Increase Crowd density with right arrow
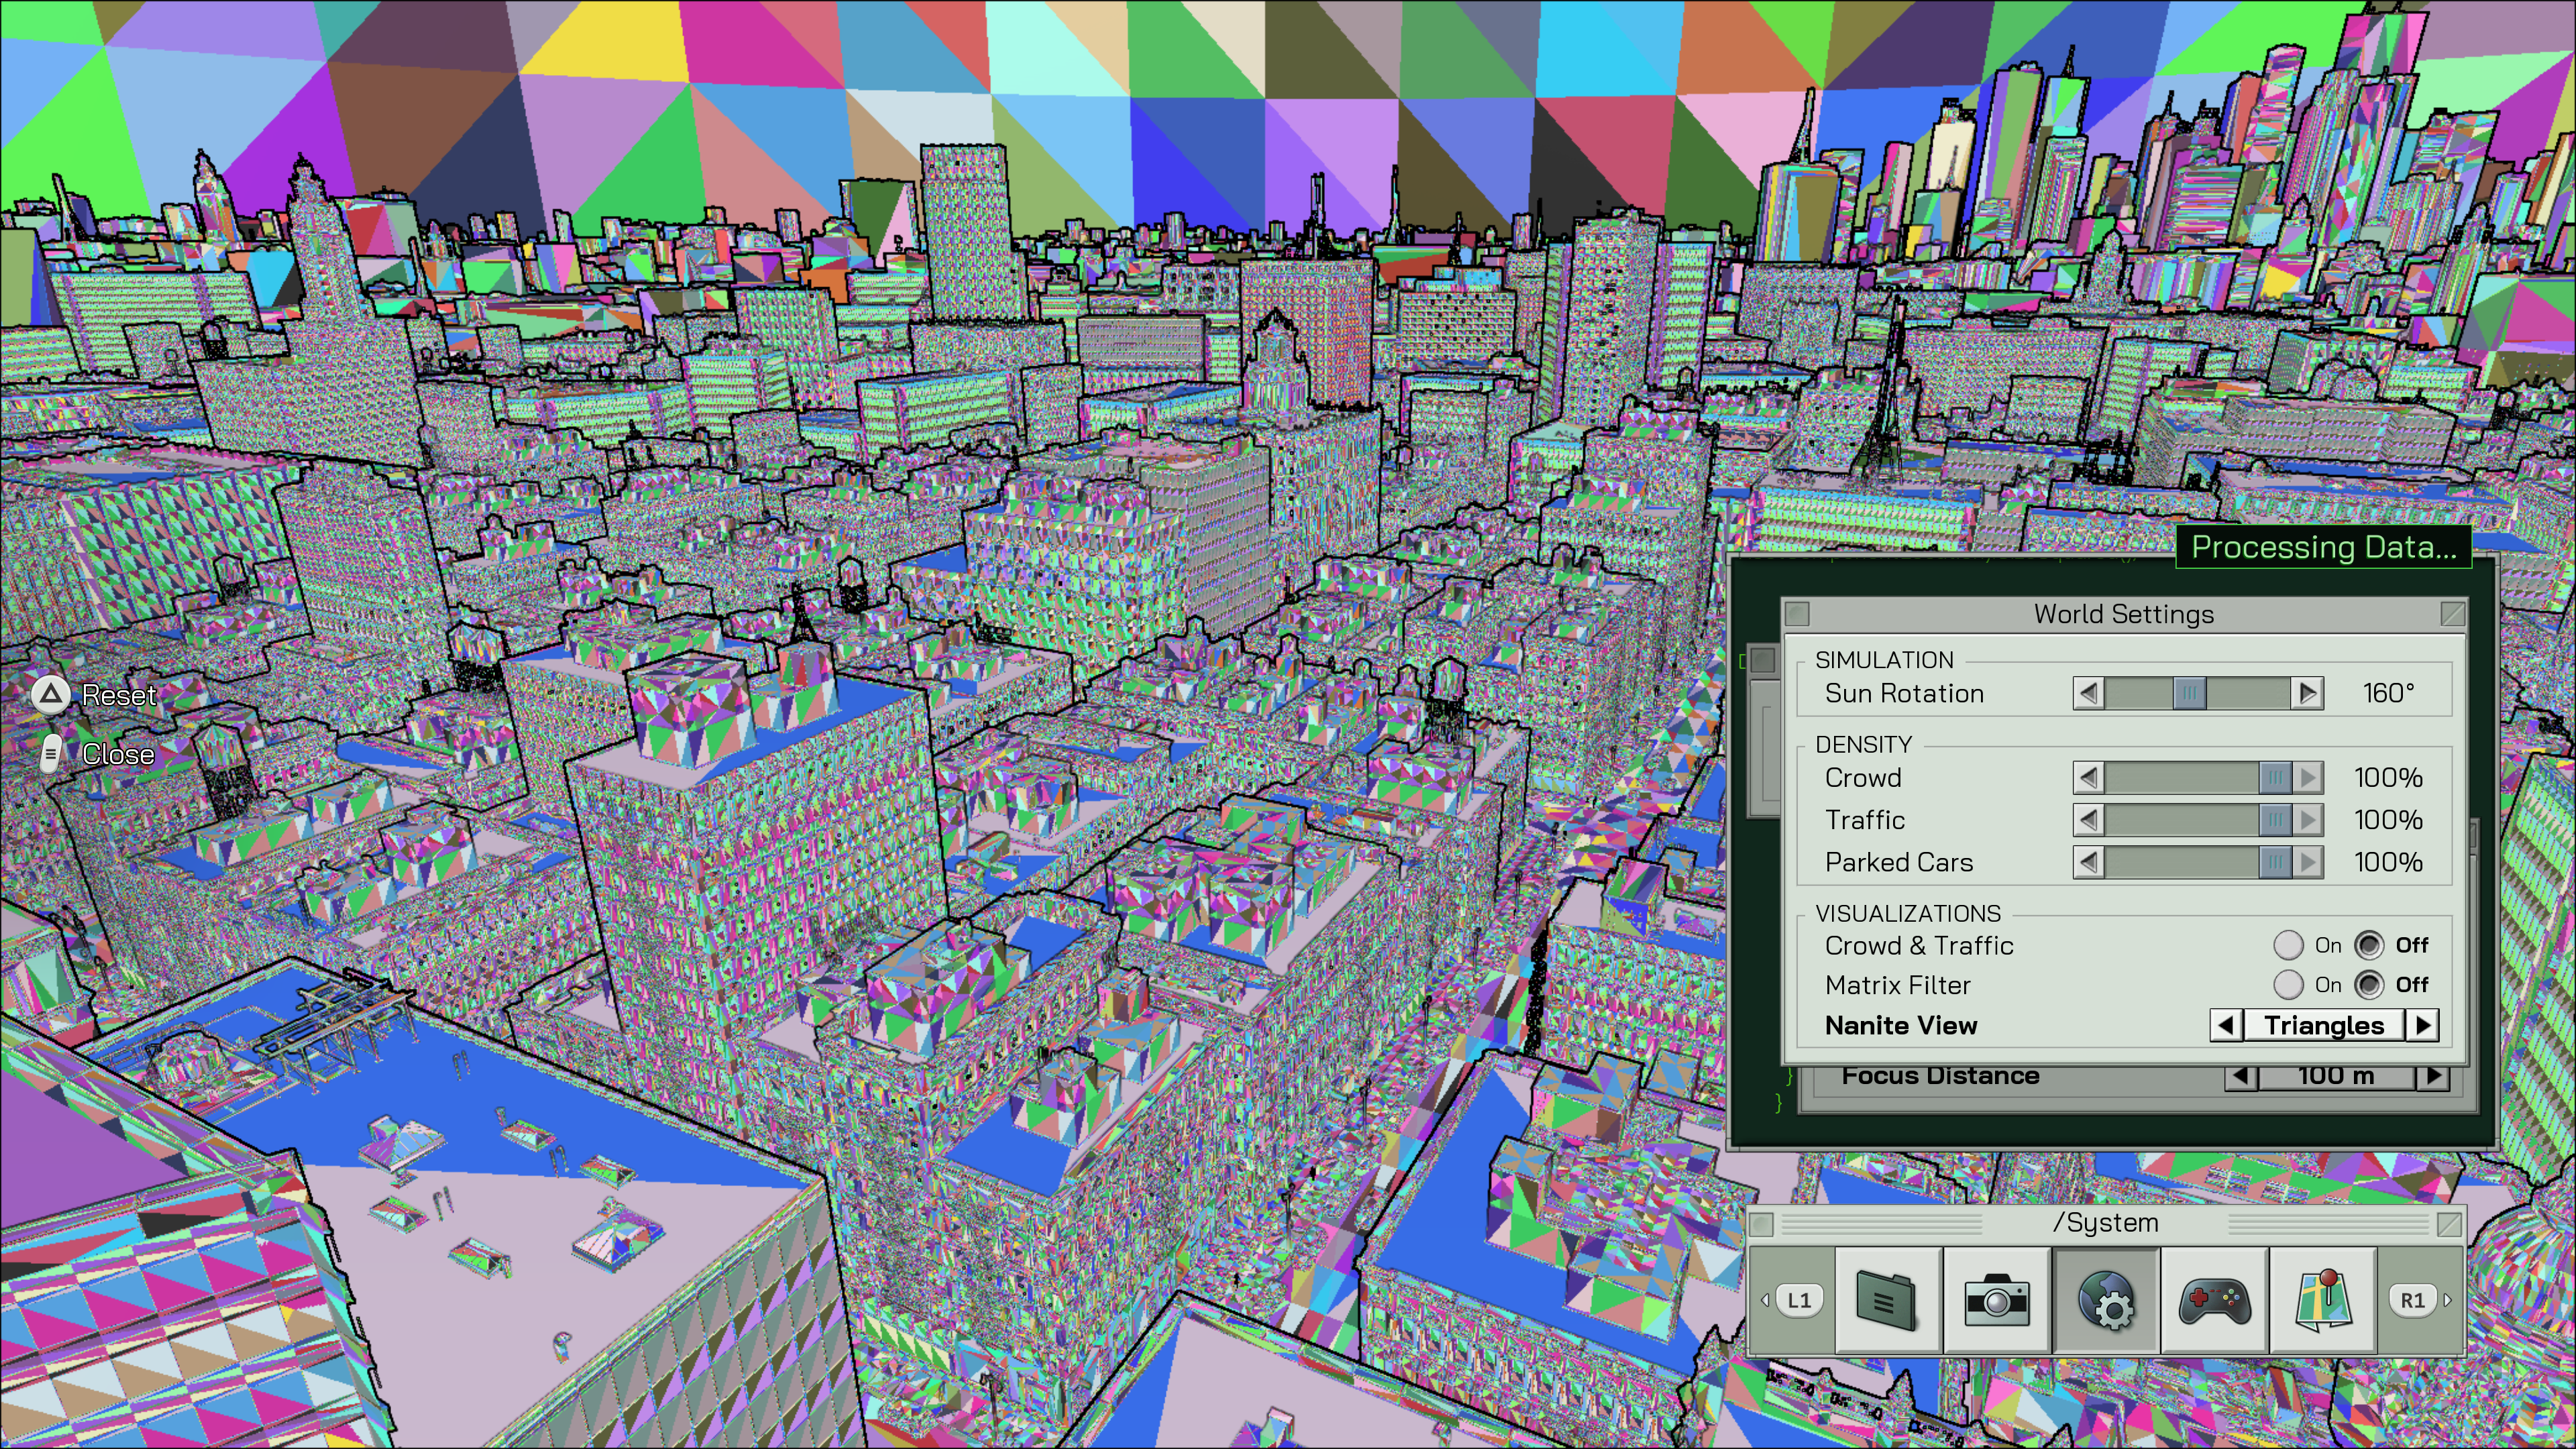This screenshot has width=2576, height=1449. point(2307,777)
